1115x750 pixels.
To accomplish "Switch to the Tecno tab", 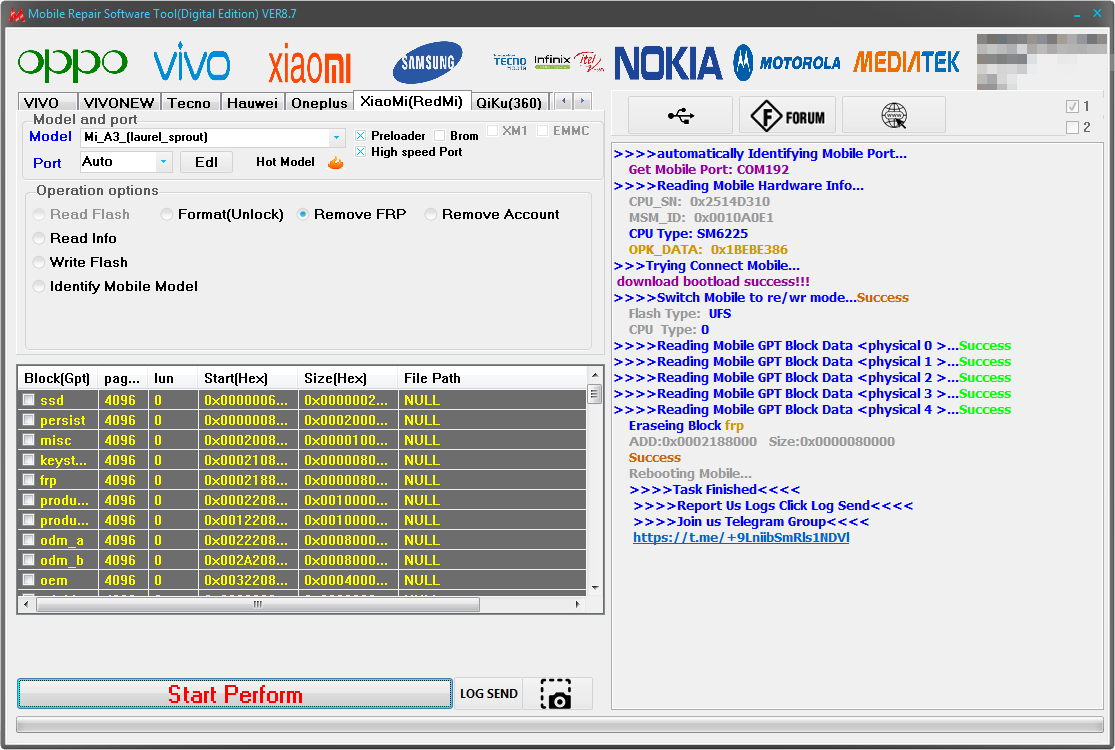I will point(189,103).
